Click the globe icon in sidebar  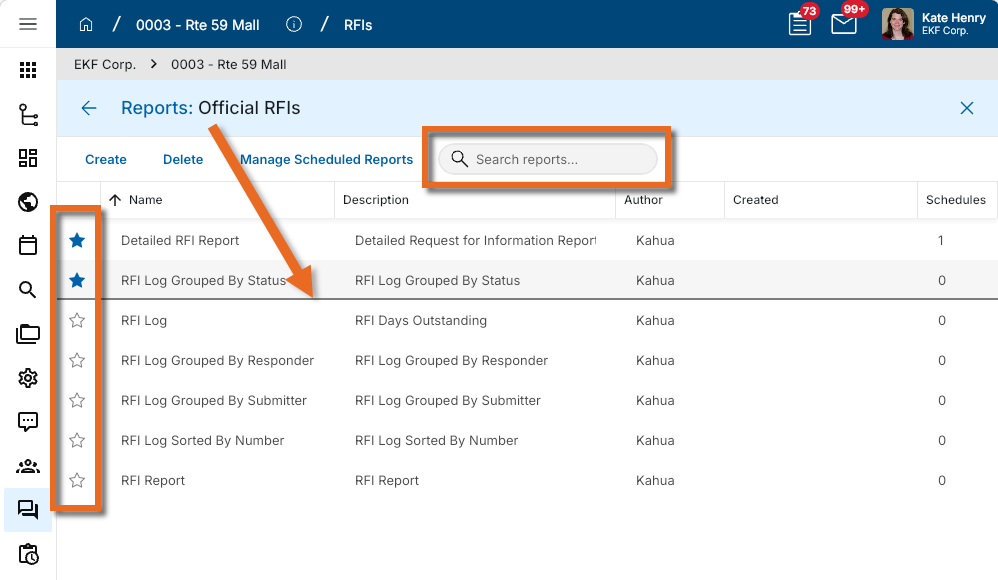click(x=28, y=203)
